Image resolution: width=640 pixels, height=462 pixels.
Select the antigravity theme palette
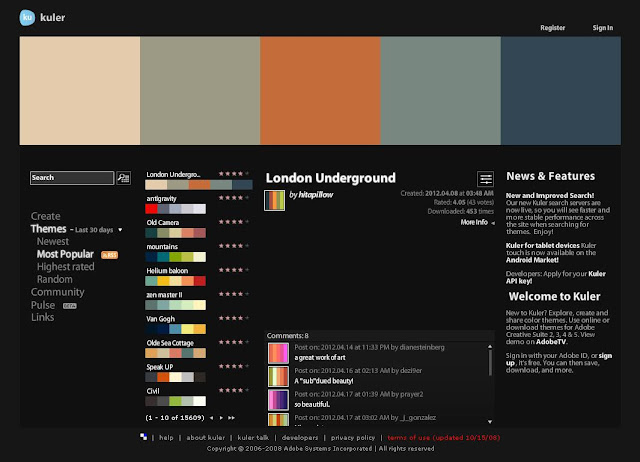tap(176, 209)
